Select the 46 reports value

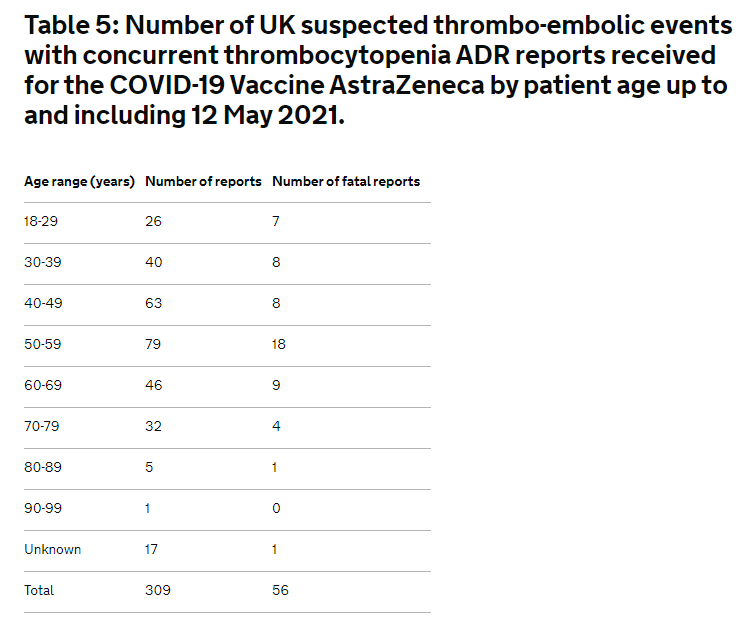154,385
